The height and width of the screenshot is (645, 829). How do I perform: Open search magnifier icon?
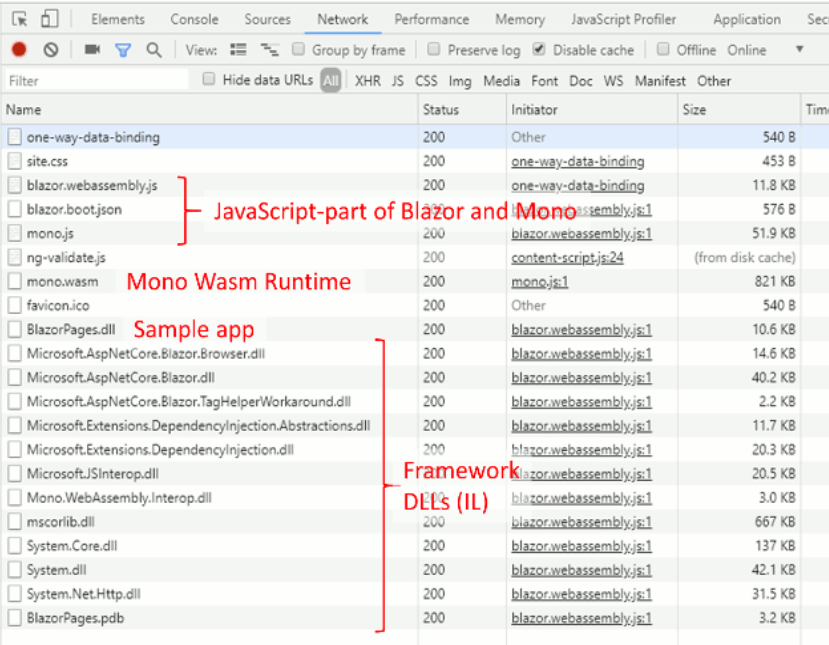point(154,50)
